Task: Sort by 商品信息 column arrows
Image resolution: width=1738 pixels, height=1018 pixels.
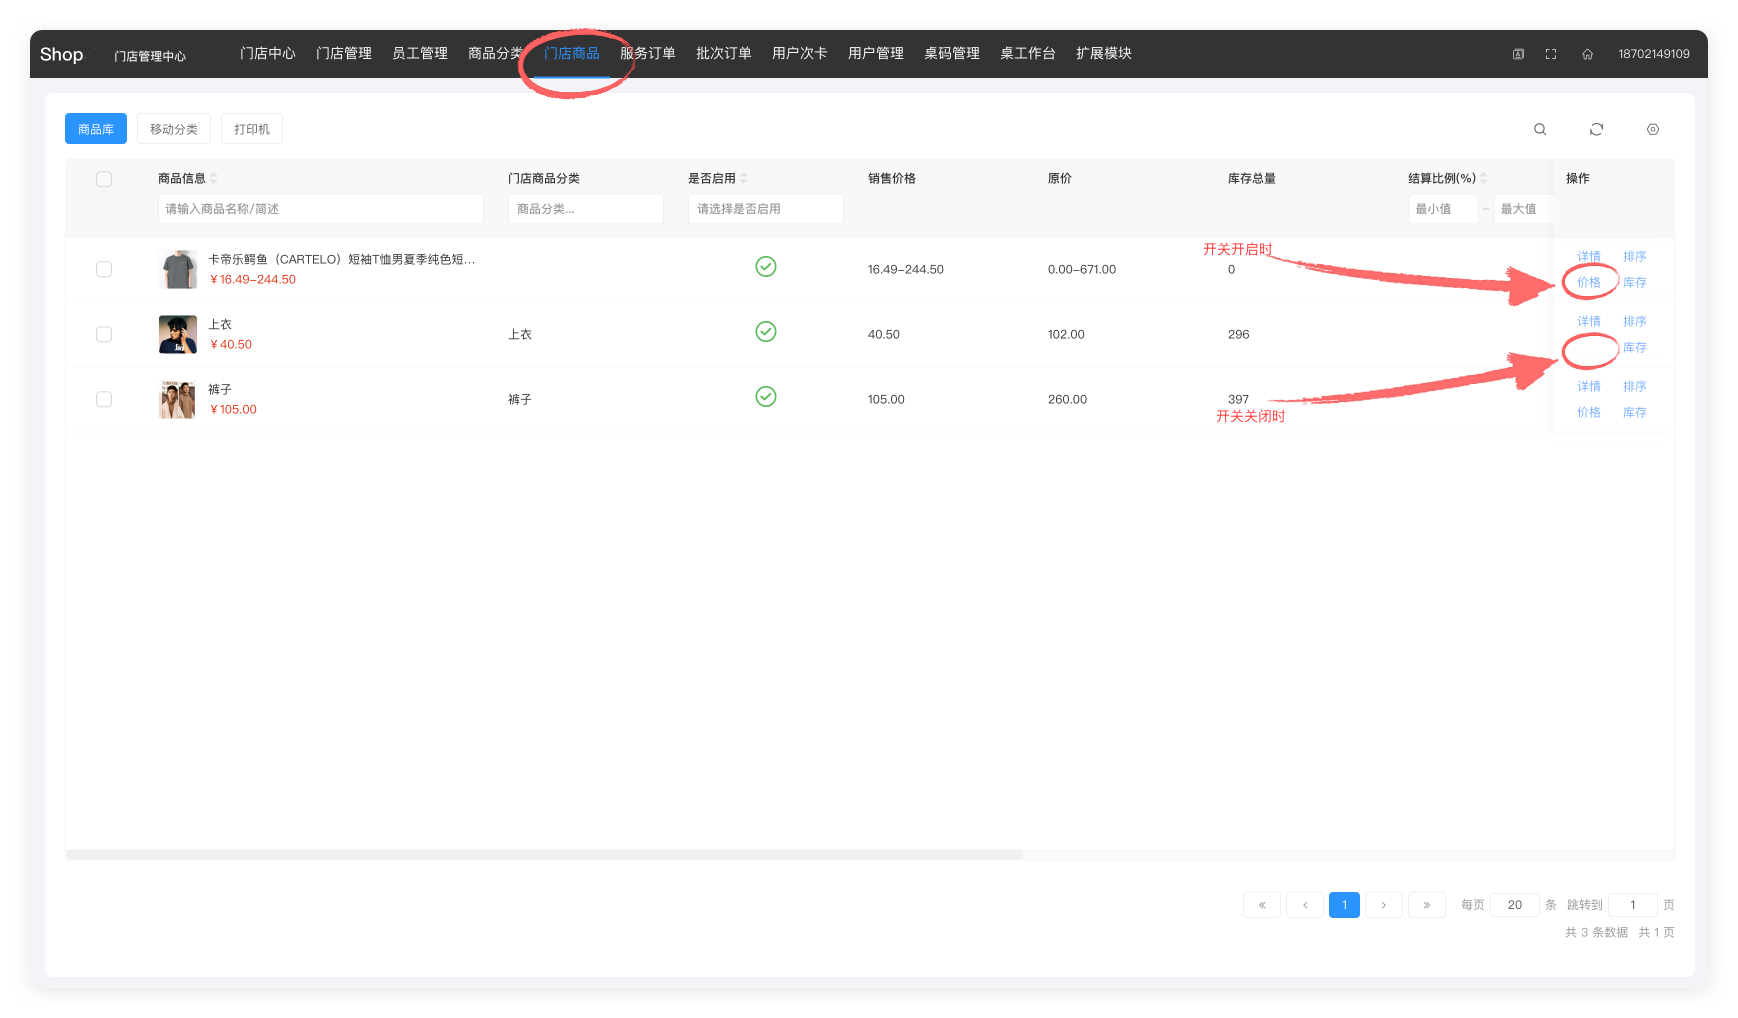Action: [x=214, y=178]
